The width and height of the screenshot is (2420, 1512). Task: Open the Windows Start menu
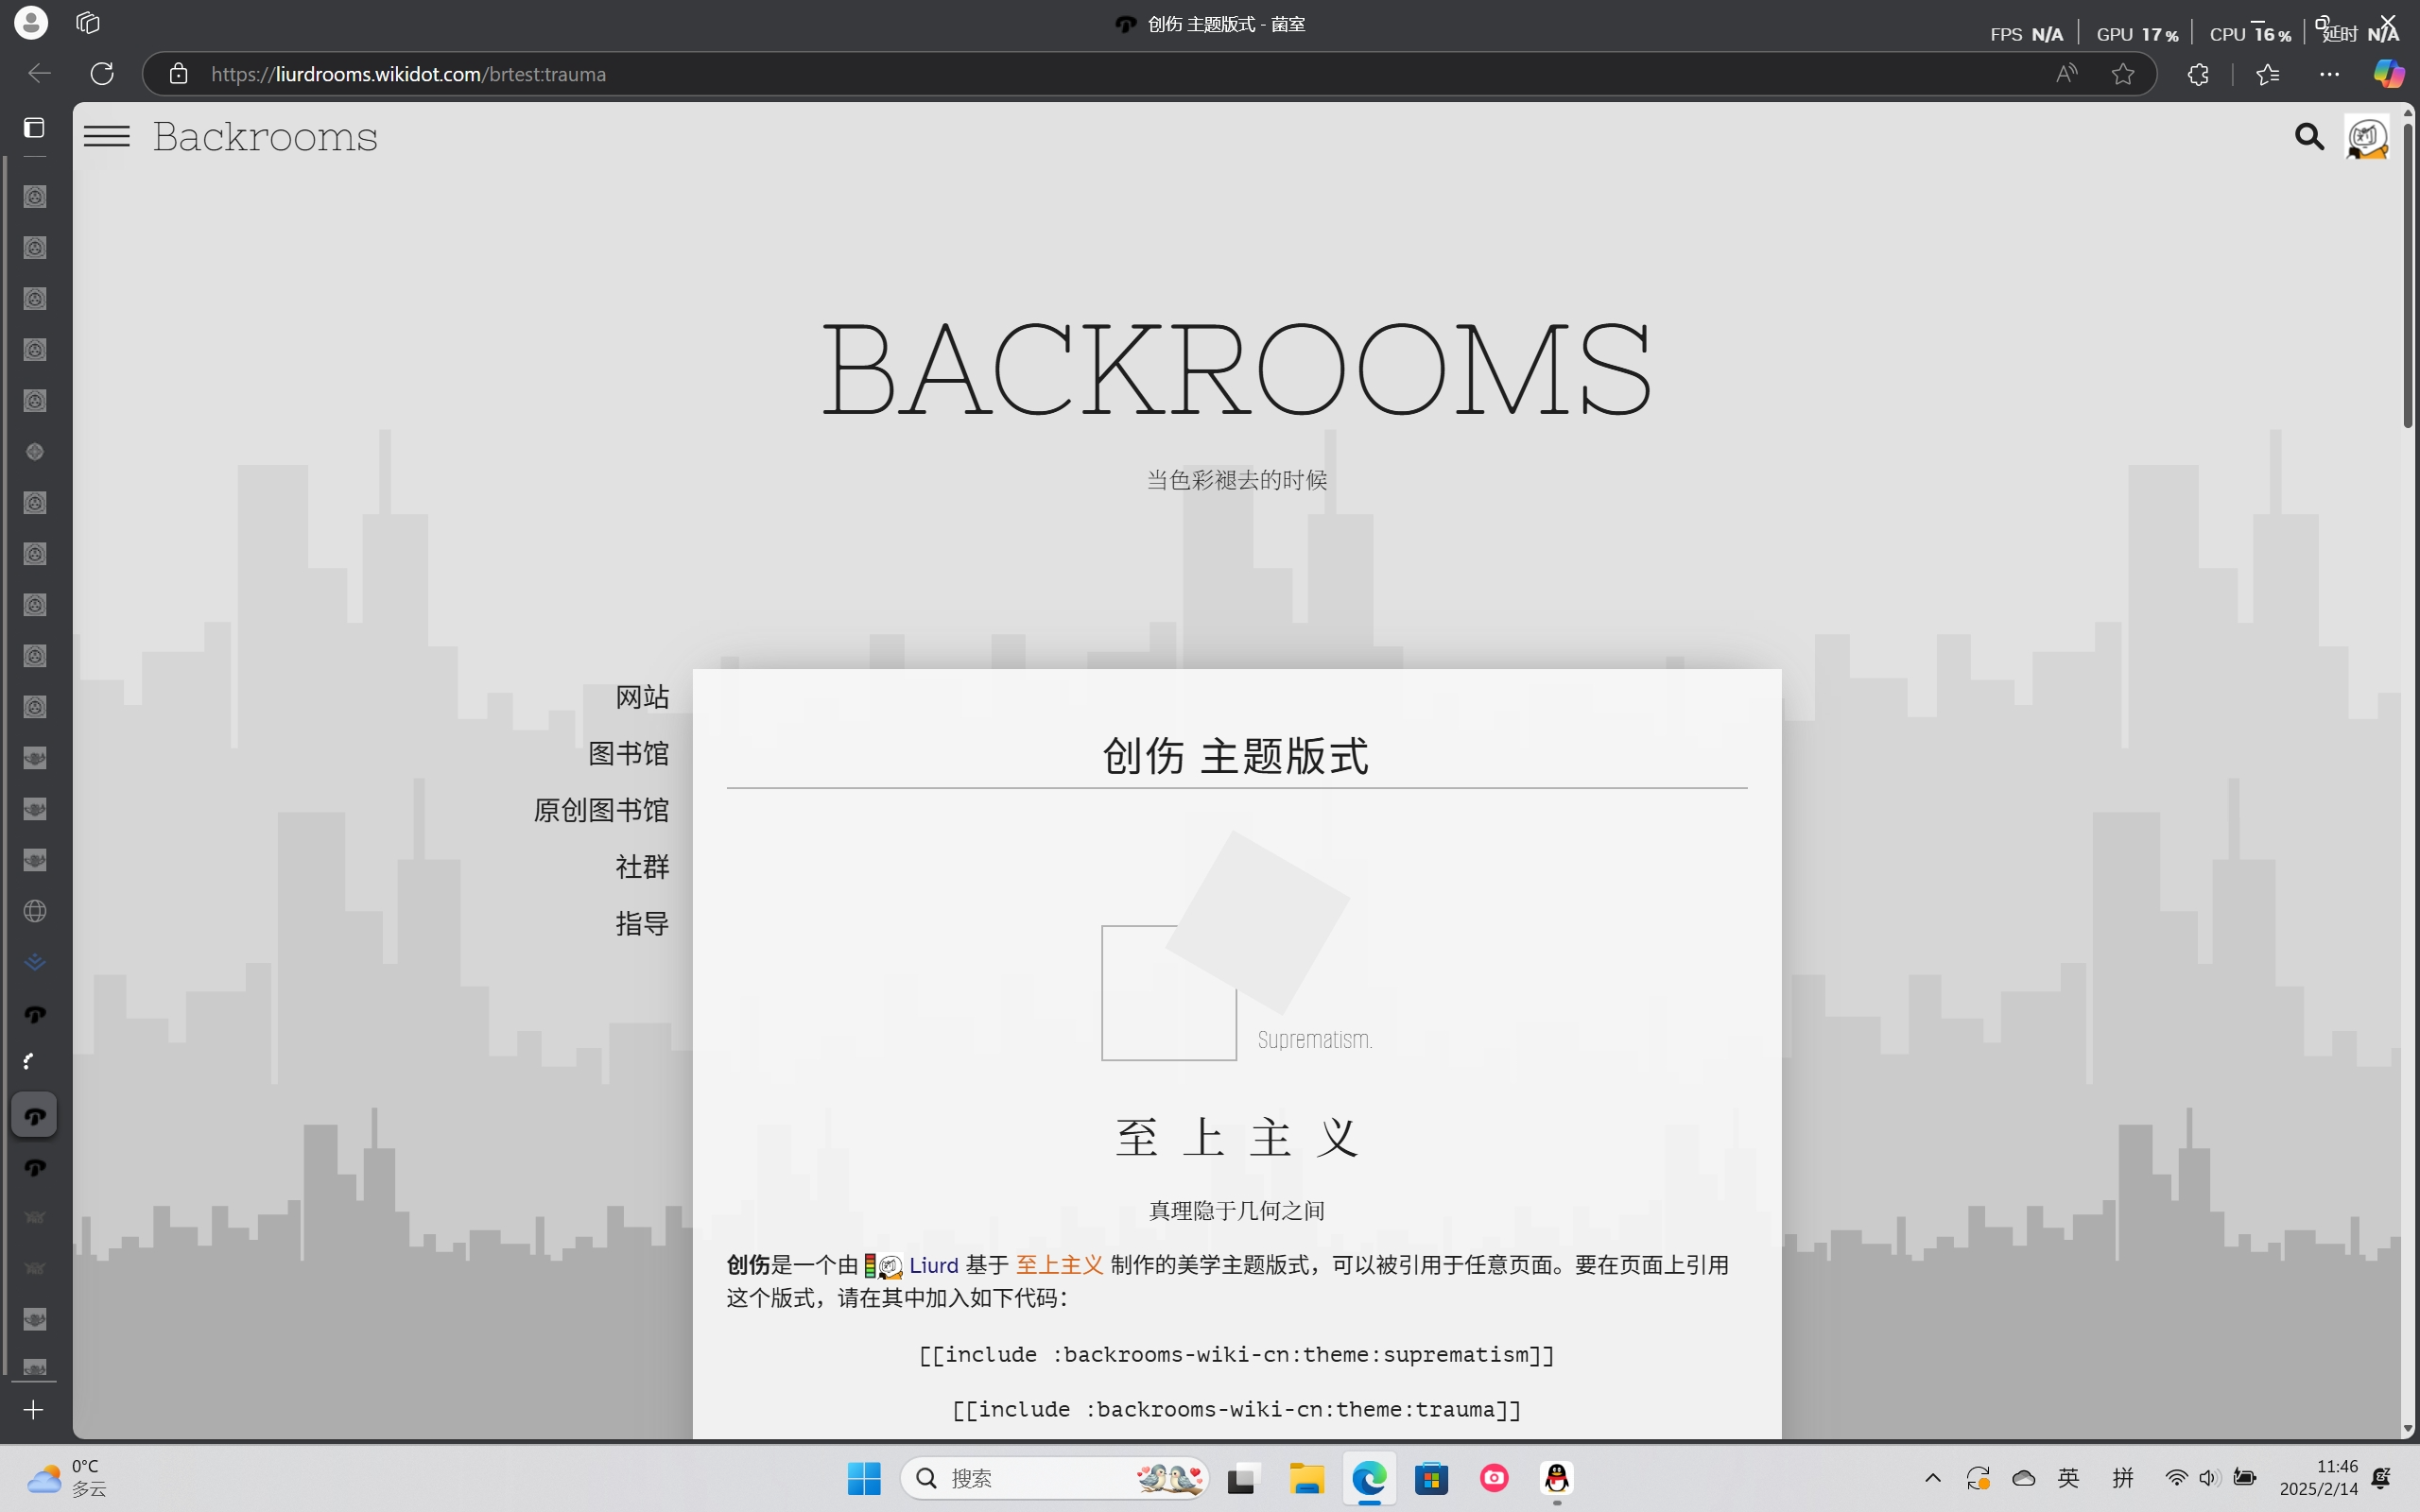(x=864, y=1478)
